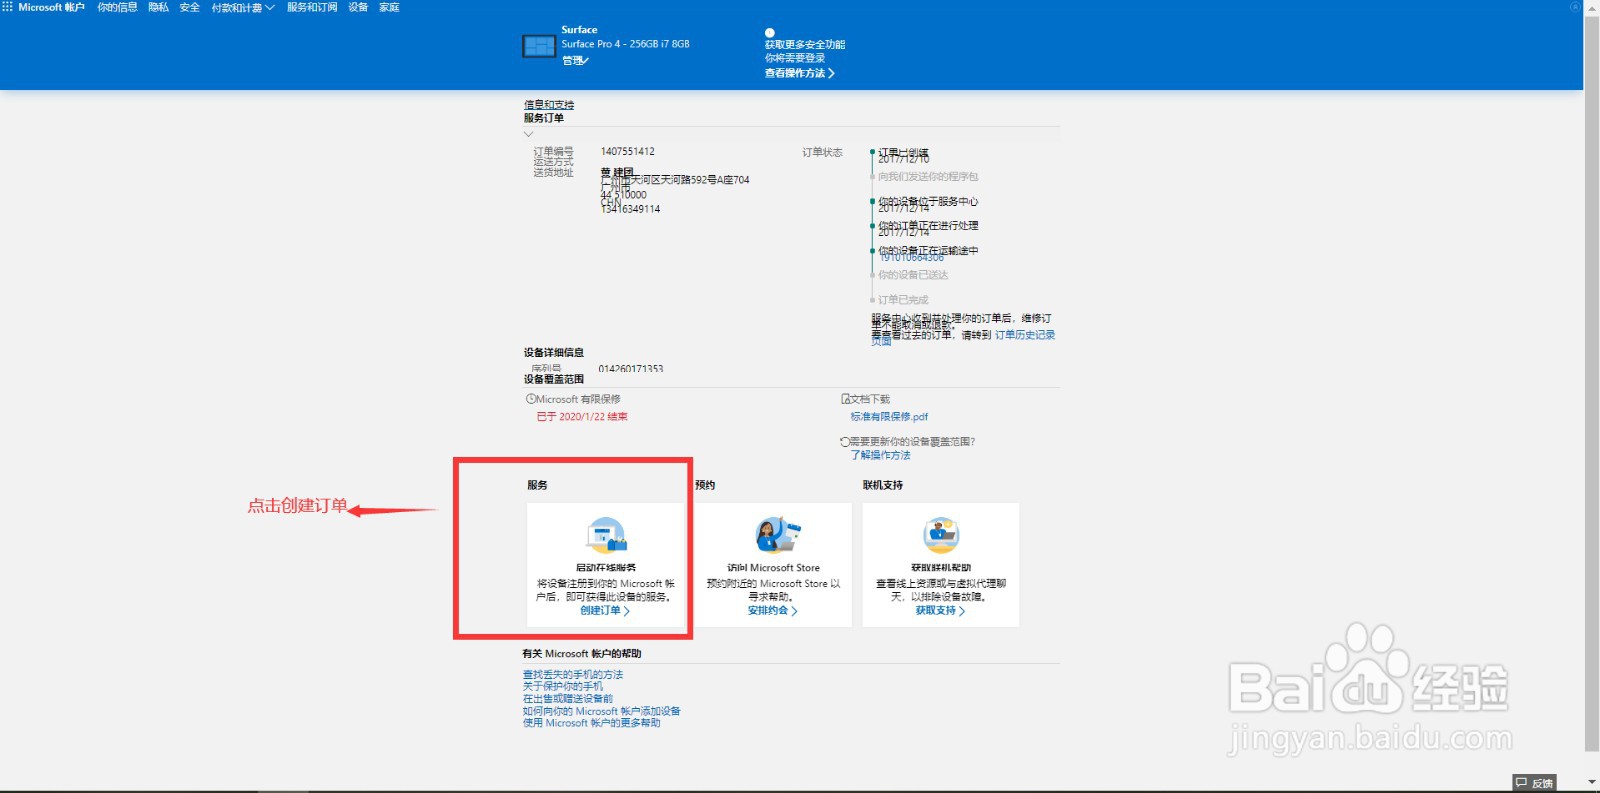
Task: Click warranty expiry text 已于 2020/1/22 结束
Action: (582, 417)
